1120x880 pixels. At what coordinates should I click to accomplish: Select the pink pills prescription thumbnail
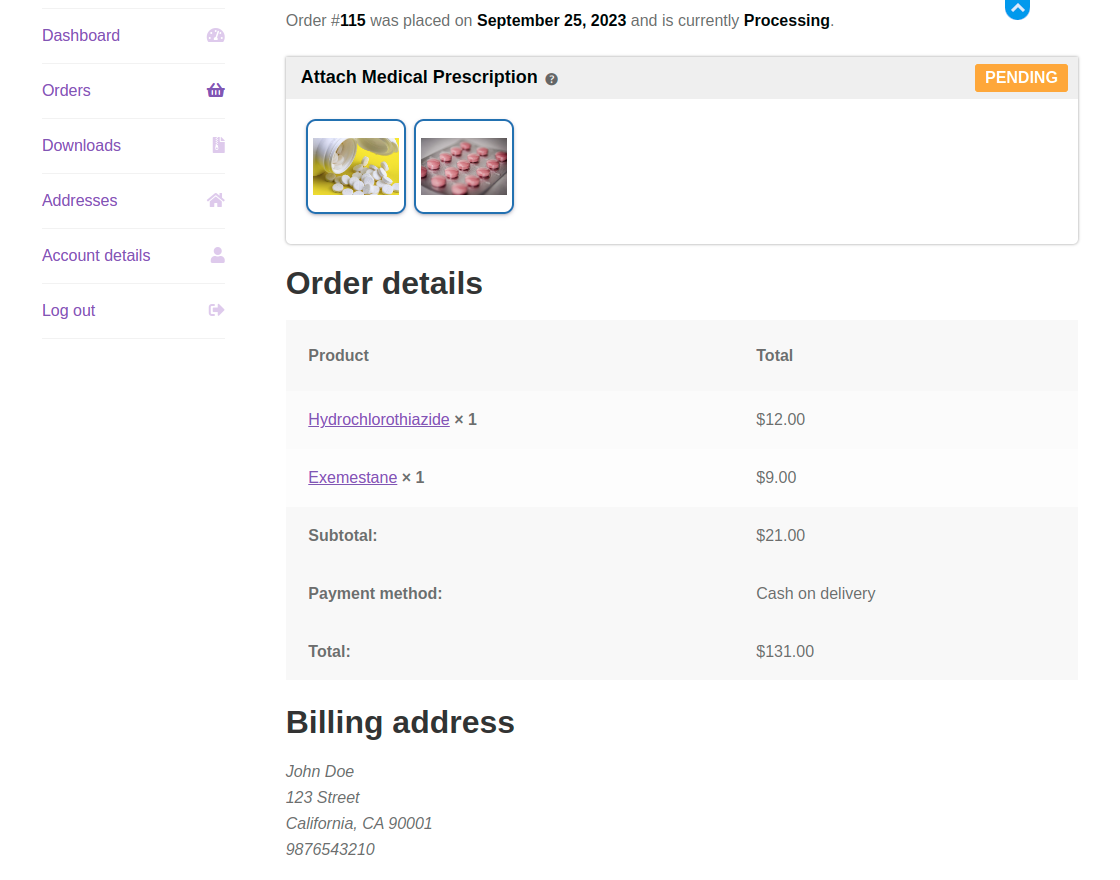tap(463, 166)
